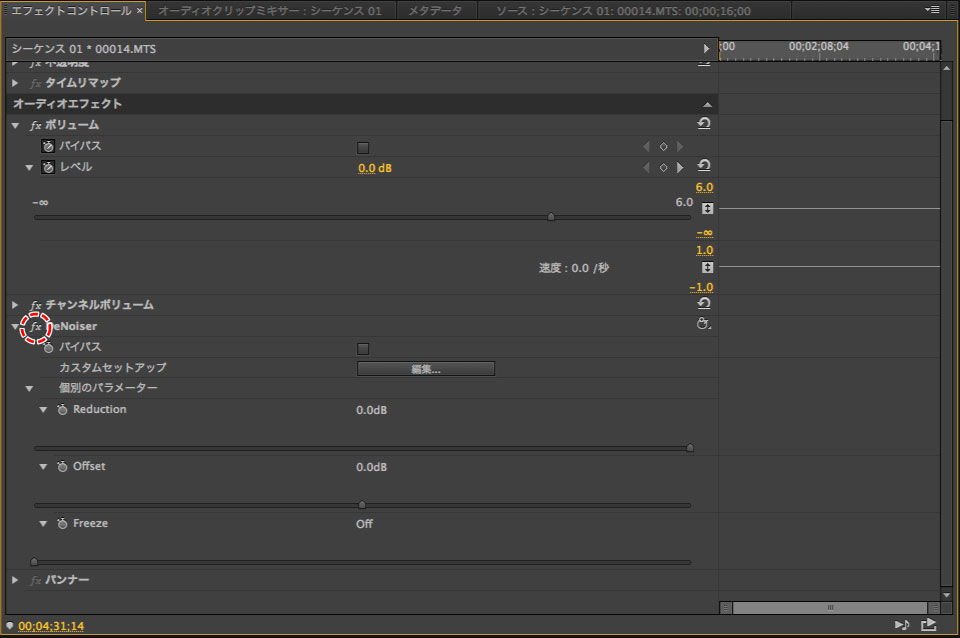The image size is (960, 638).
Task: Click the Reduction stopwatch icon
Action: click(x=62, y=410)
